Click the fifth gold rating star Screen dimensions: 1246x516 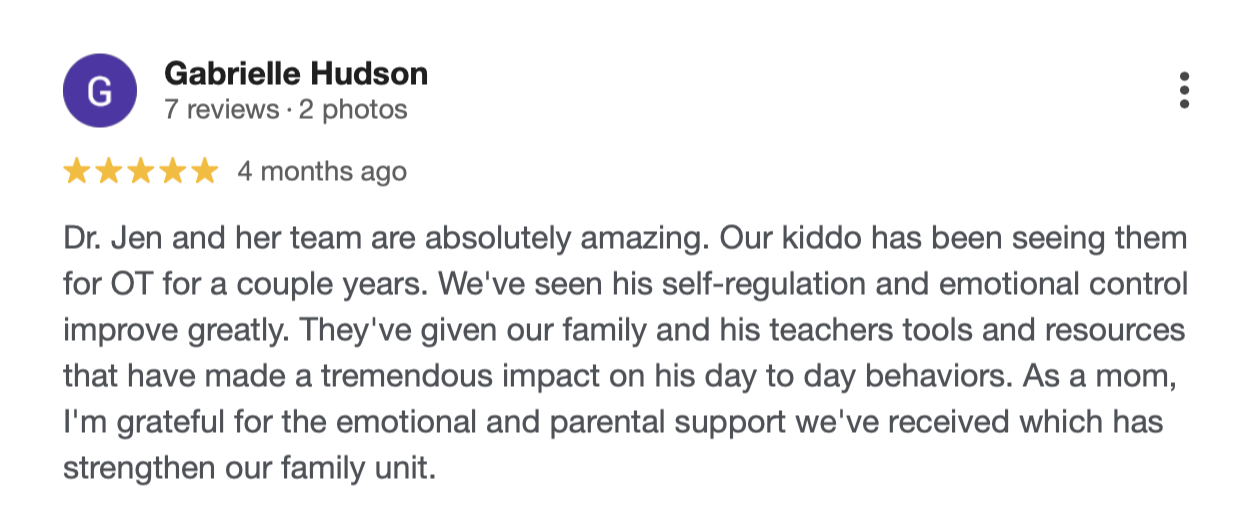click(x=205, y=172)
